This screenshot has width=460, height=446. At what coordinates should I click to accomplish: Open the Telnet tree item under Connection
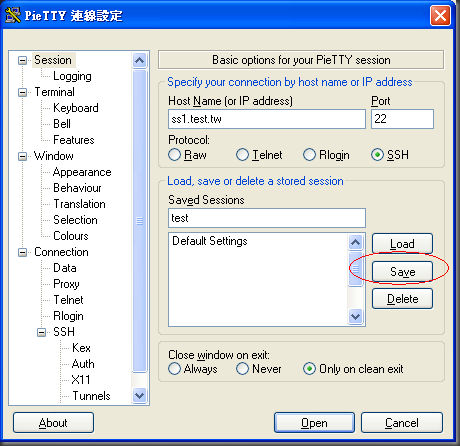[68, 300]
